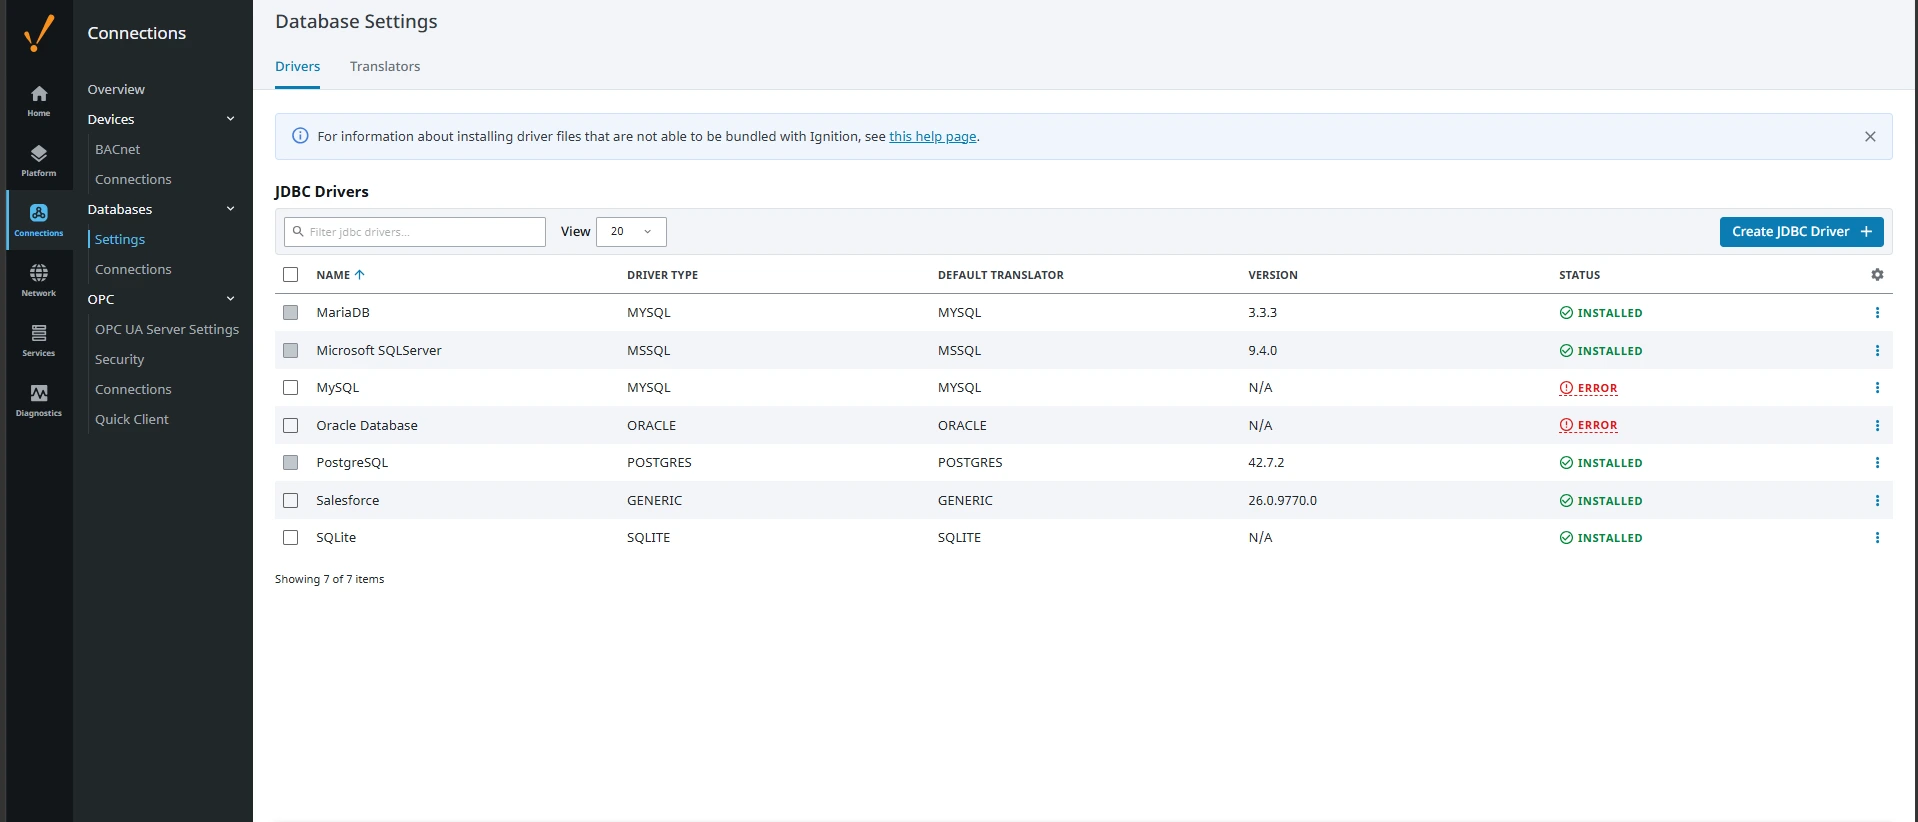
Task: Click Create JDBC Driver button
Action: tap(1801, 232)
